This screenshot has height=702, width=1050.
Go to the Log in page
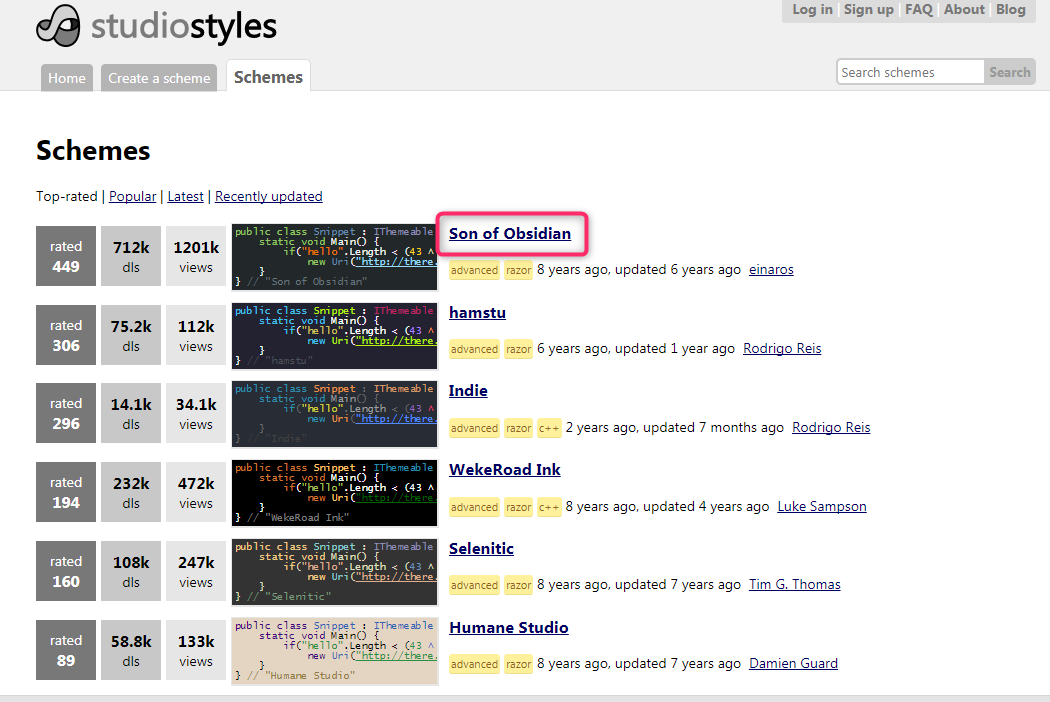pos(812,10)
